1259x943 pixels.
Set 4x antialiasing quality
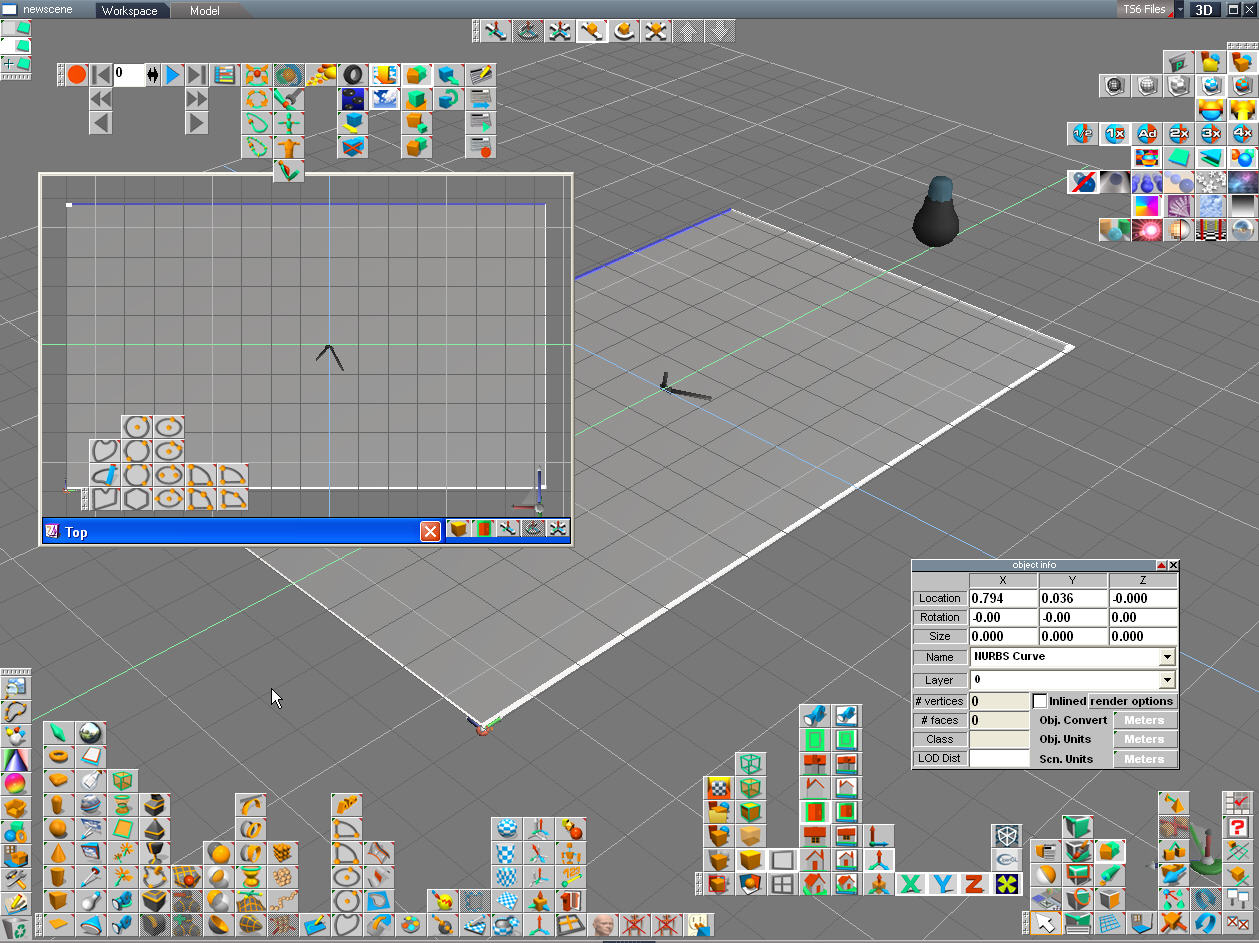pos(1243,133)
